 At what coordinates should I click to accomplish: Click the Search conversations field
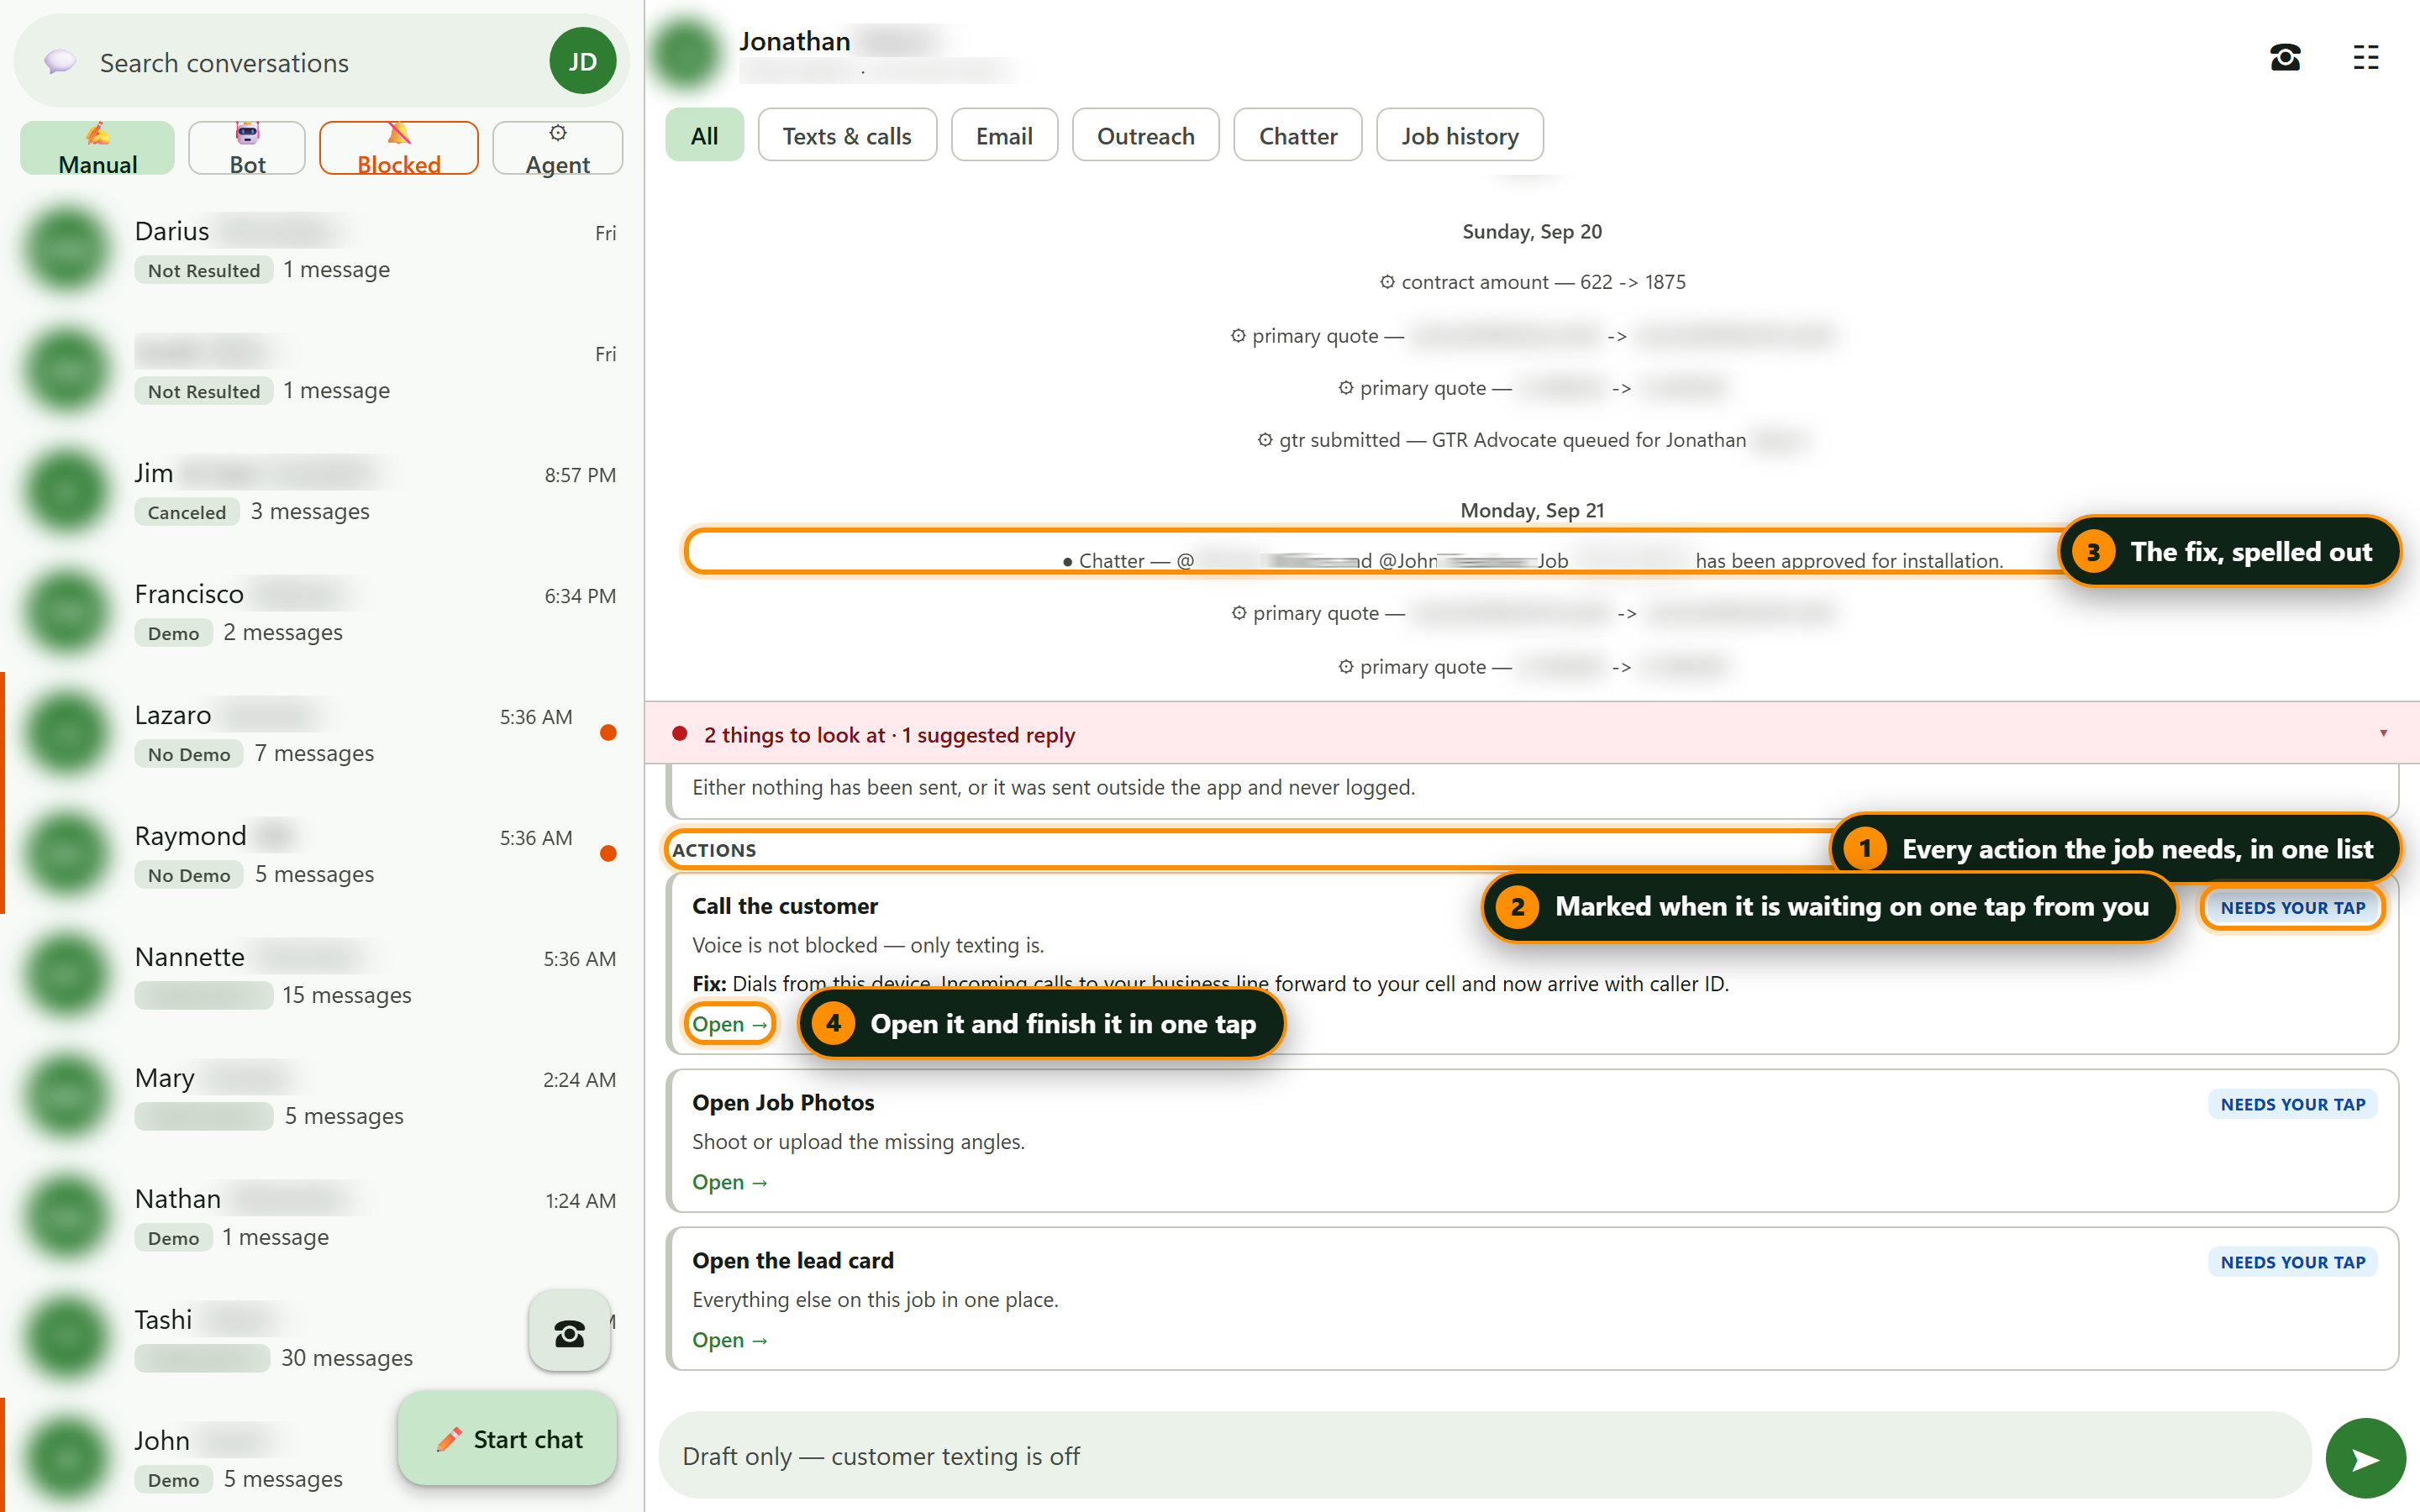[321, 62]
